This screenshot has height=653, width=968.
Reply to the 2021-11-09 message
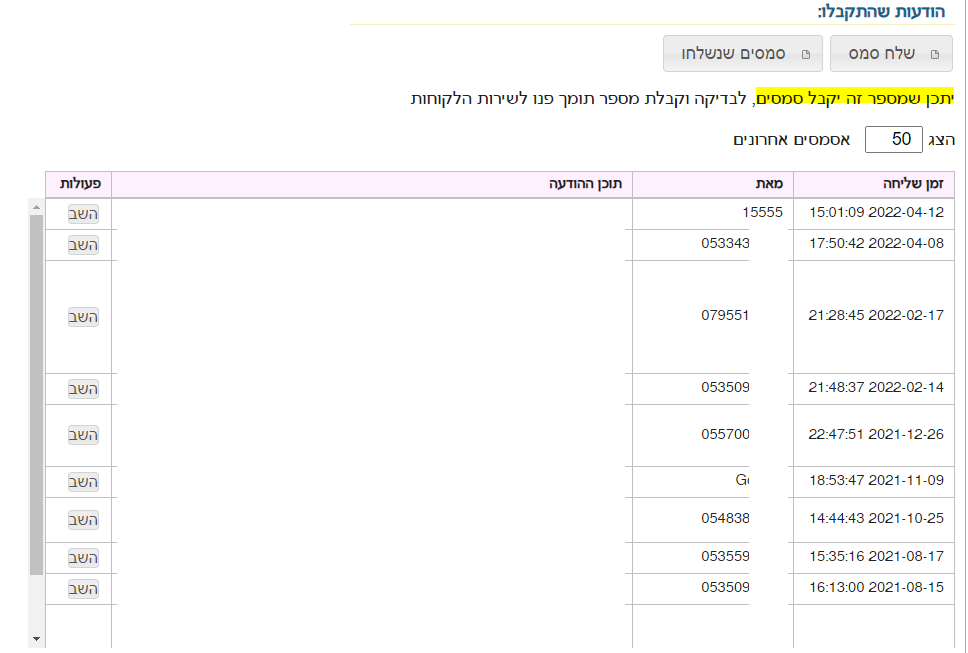pyautogui.click(x=83, y=482)
